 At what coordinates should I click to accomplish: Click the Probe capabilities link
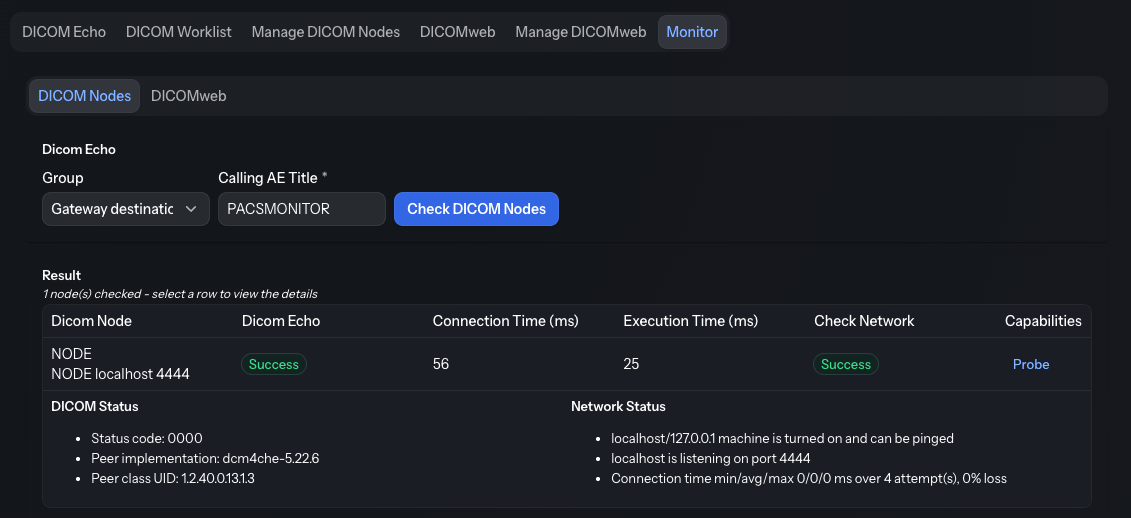click(x=1031, y=364)
